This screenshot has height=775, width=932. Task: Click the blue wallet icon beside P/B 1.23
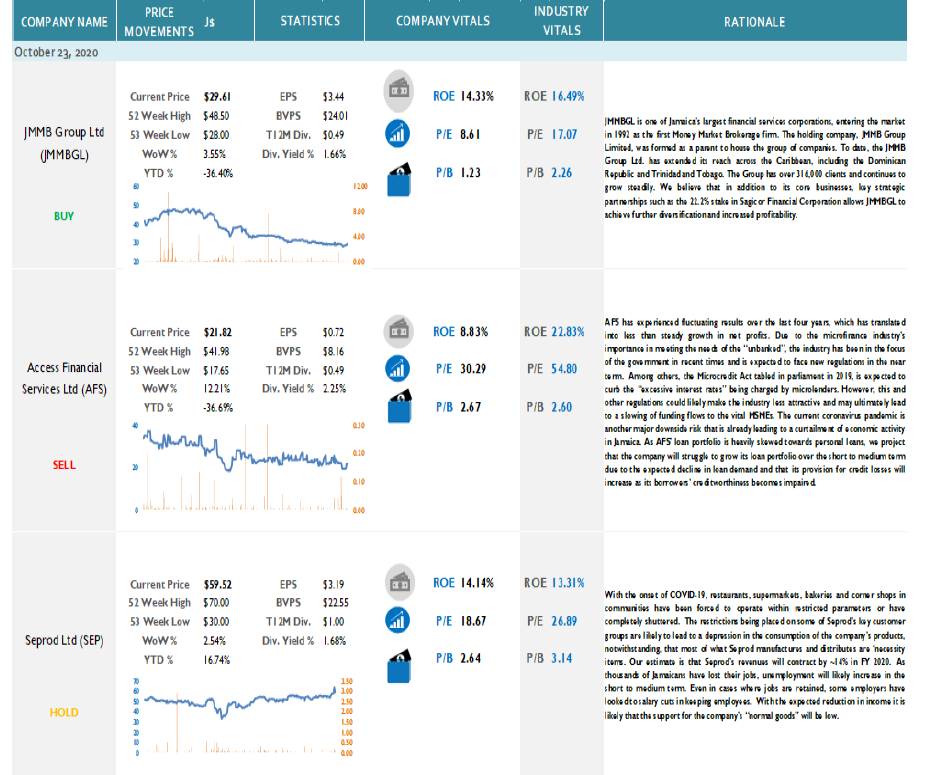coord(399,179)
